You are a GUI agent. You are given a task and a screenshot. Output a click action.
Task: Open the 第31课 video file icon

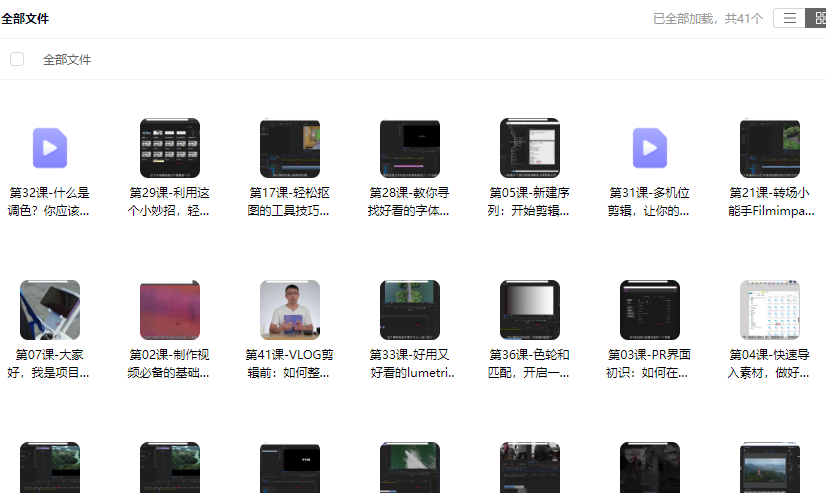pos(650,148)
